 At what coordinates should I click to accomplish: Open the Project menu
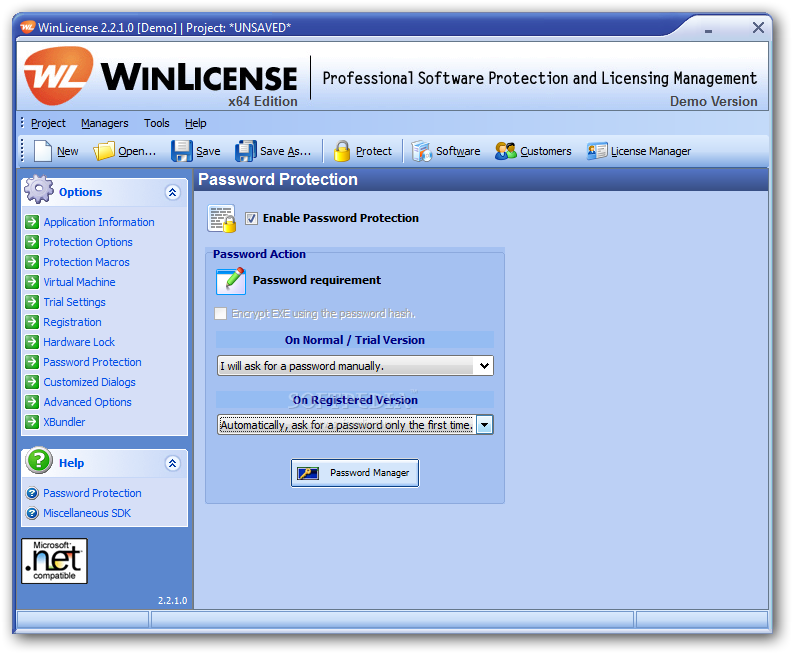click(x=48, y=123)
